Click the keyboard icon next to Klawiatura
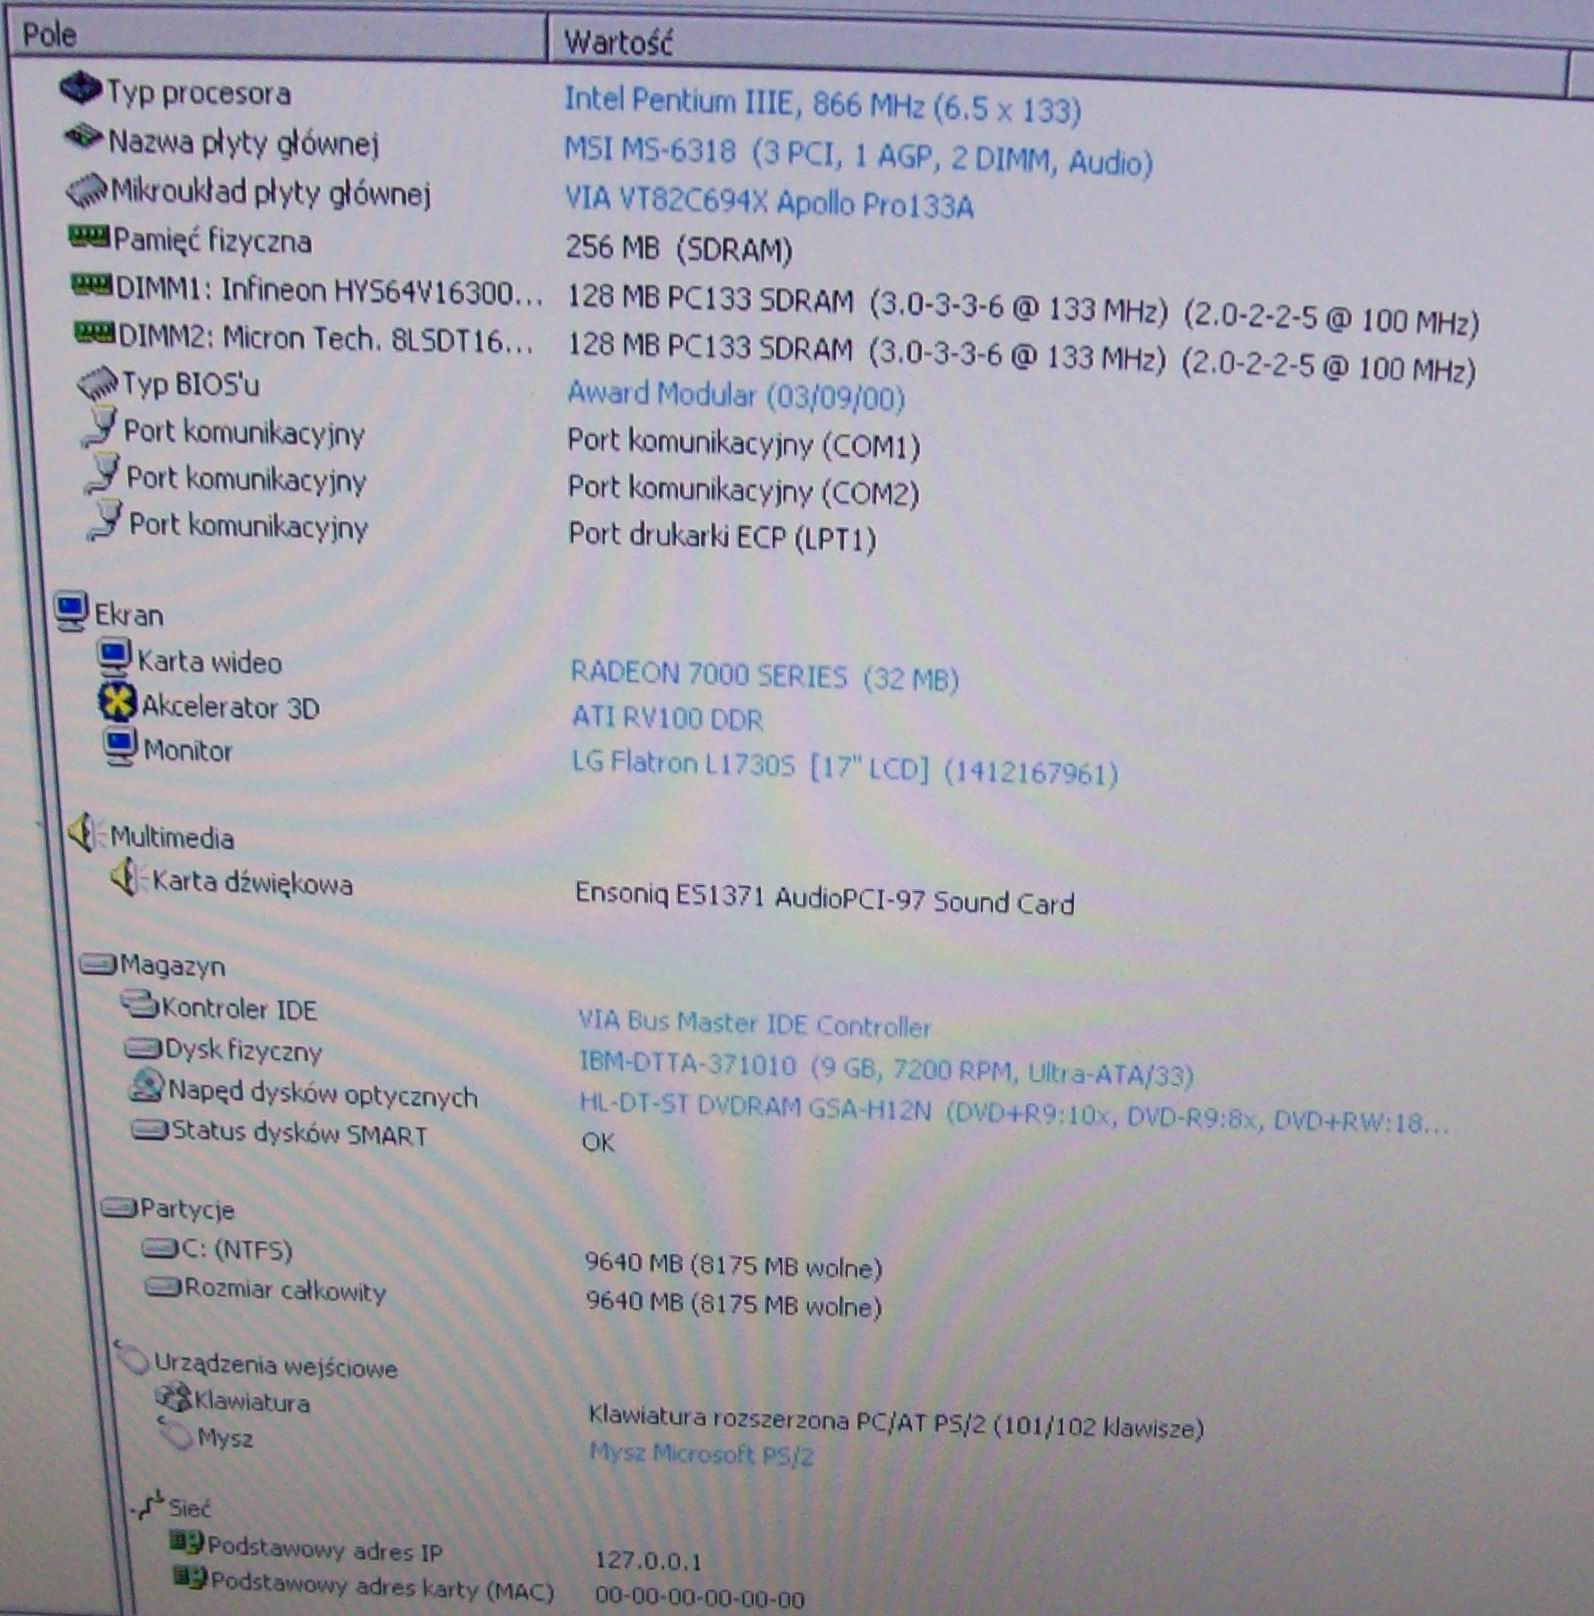This screenshot has height=1616, width=1594. 174,1398
